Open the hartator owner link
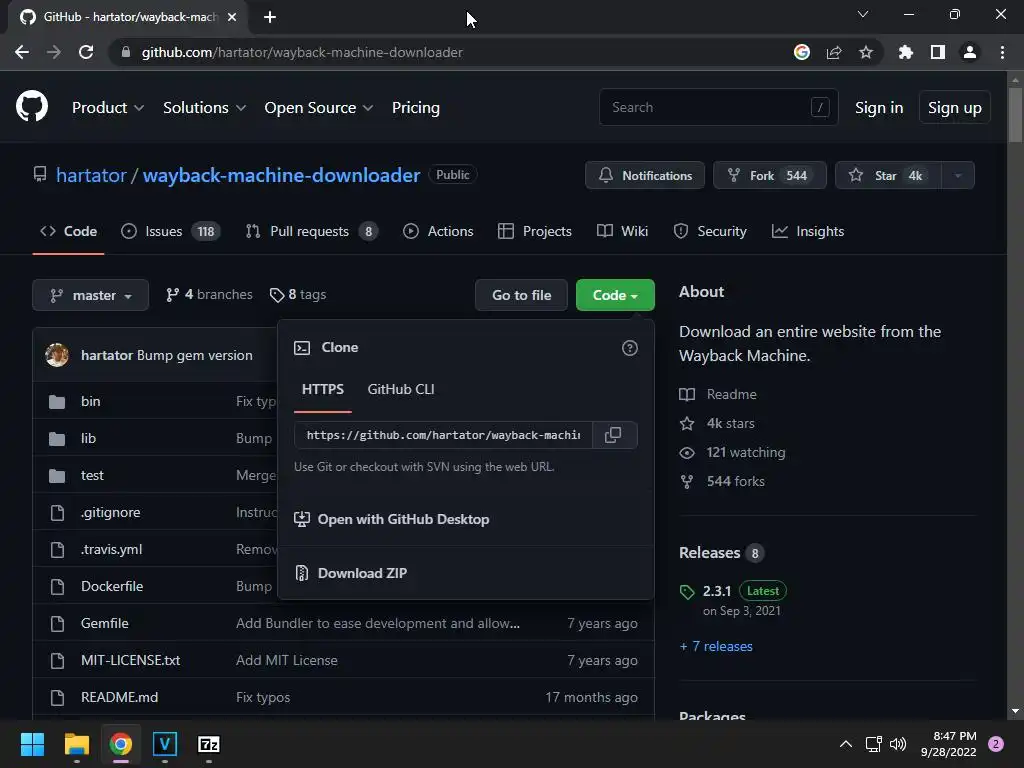The width and height of the screenshot is (1024, 768). pyautogui.click(x=91, y=175)
